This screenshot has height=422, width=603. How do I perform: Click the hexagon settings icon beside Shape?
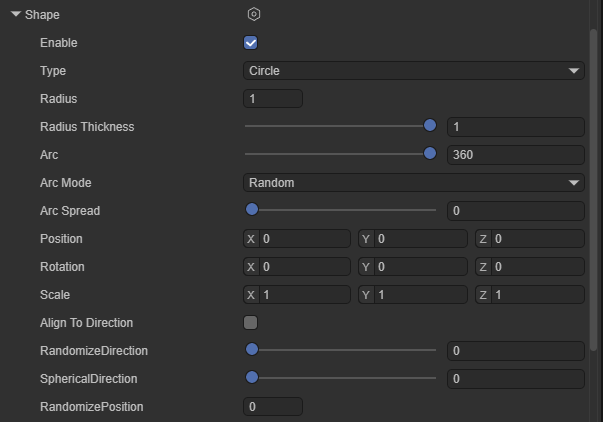[x=254, y=14]
